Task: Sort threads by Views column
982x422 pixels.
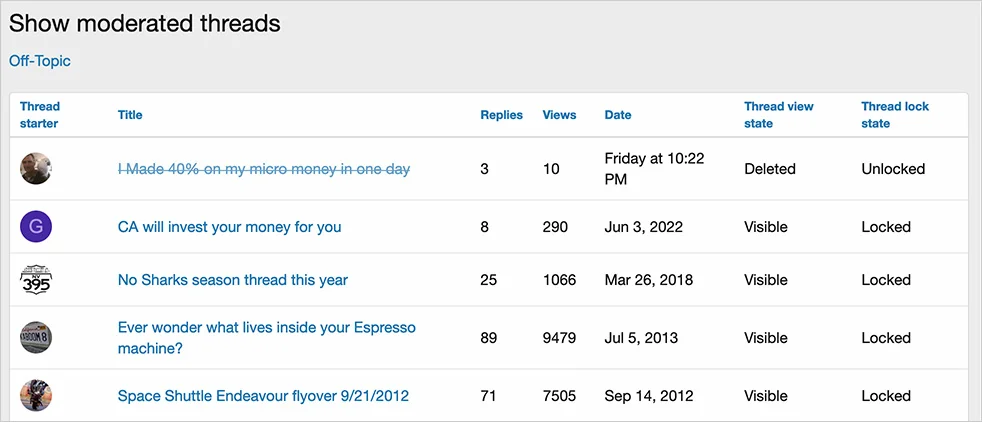Action: (559, 115)
